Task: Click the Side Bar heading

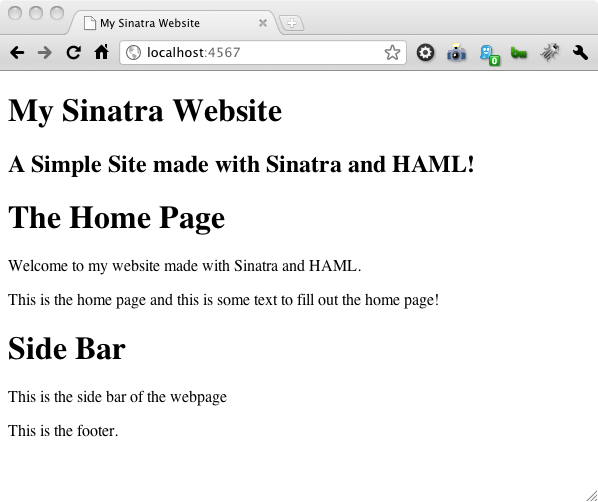Action: pyautogui.click(x=67, y=348)
